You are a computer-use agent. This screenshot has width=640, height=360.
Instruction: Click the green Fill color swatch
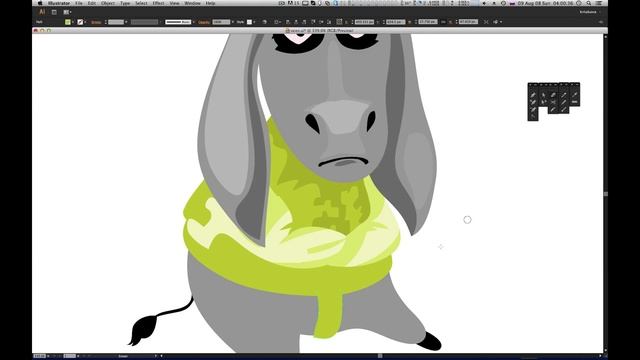(68, 22)
